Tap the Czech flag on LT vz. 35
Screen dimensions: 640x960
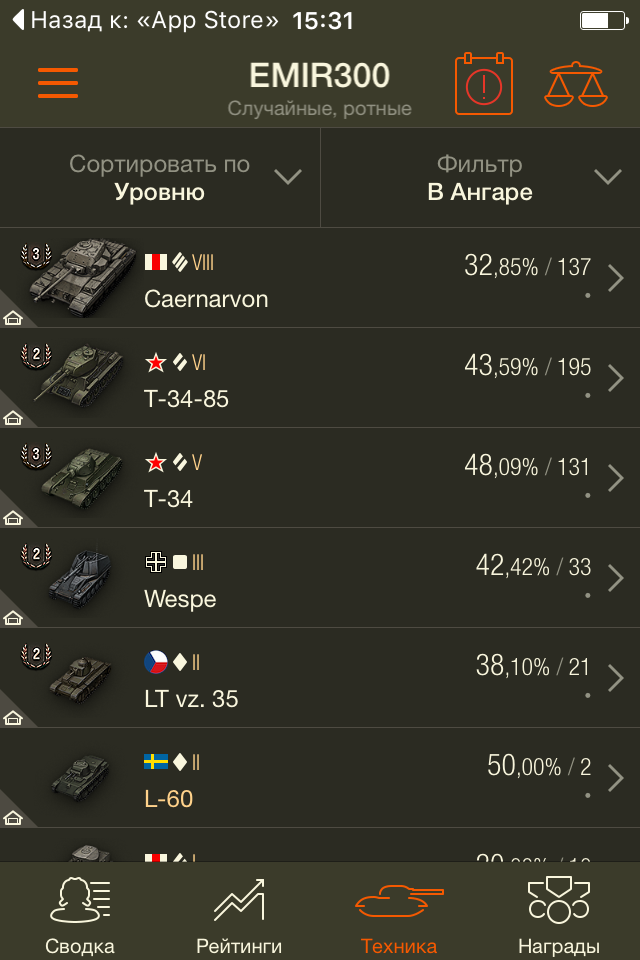point(155,662)
